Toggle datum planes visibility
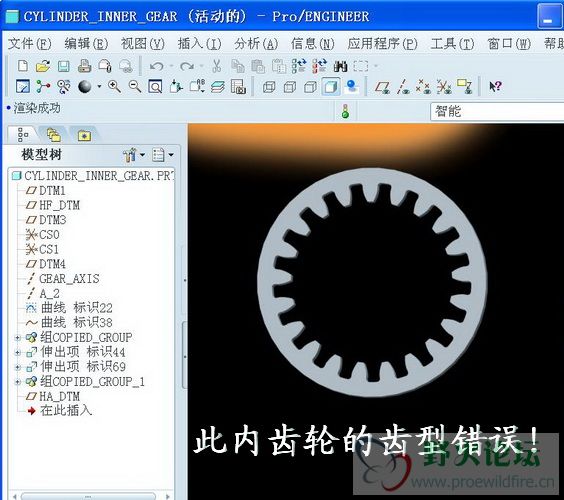This screenshot has width=564, height=500. tap(382, 87)
